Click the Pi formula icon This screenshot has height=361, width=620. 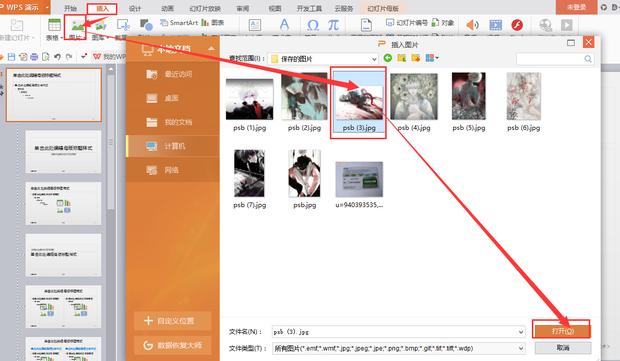[333, 25]
